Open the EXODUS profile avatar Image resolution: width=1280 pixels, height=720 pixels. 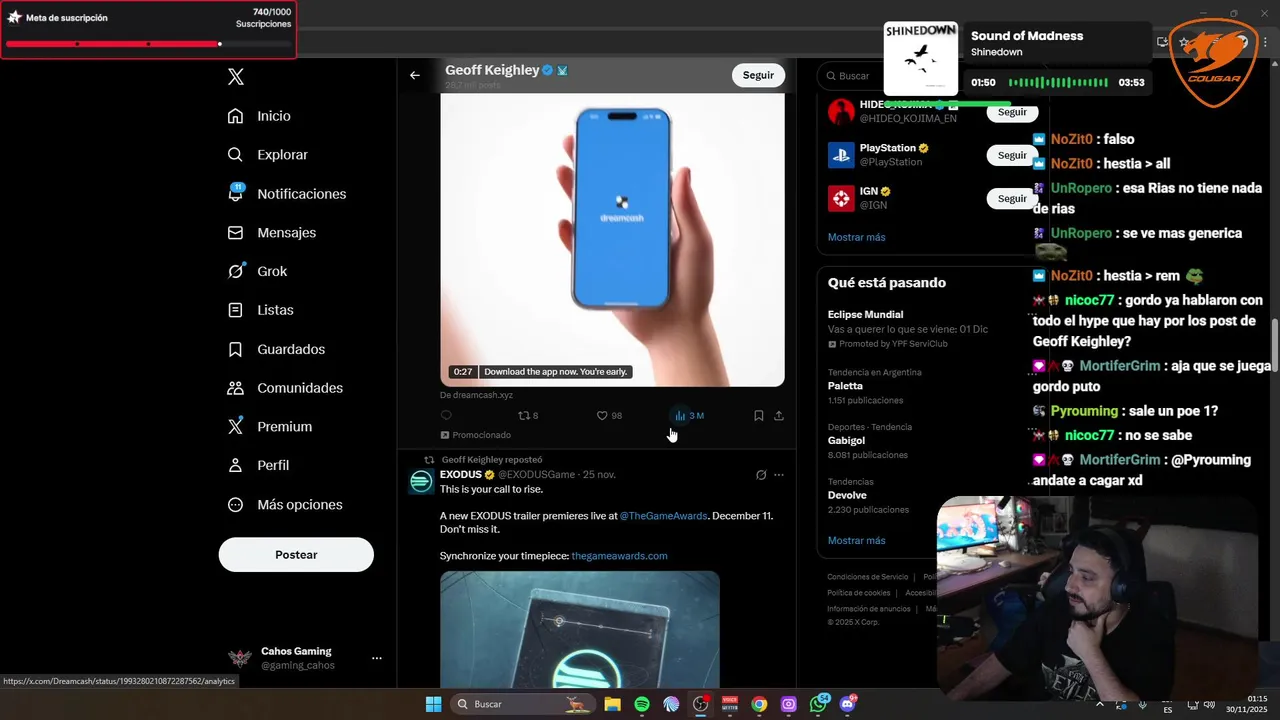point(422,482)
